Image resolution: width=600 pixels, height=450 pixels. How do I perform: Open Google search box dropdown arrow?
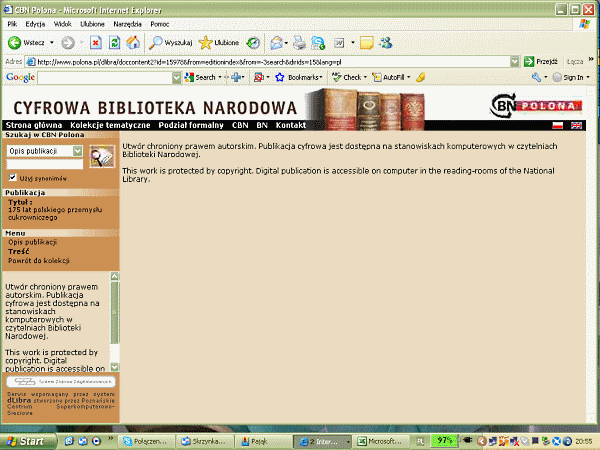point(176,78)
